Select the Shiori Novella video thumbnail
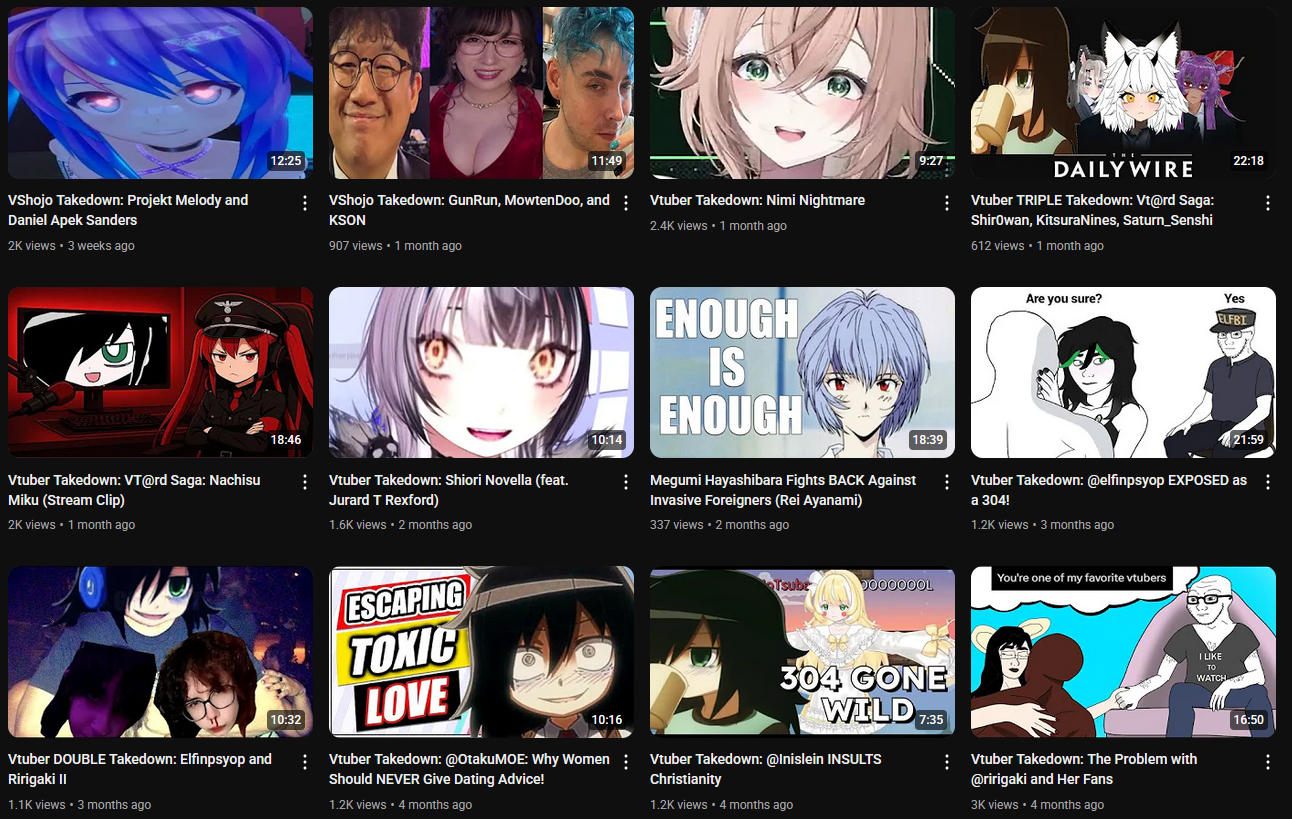 pyautogui.click(x=481, y=373)
